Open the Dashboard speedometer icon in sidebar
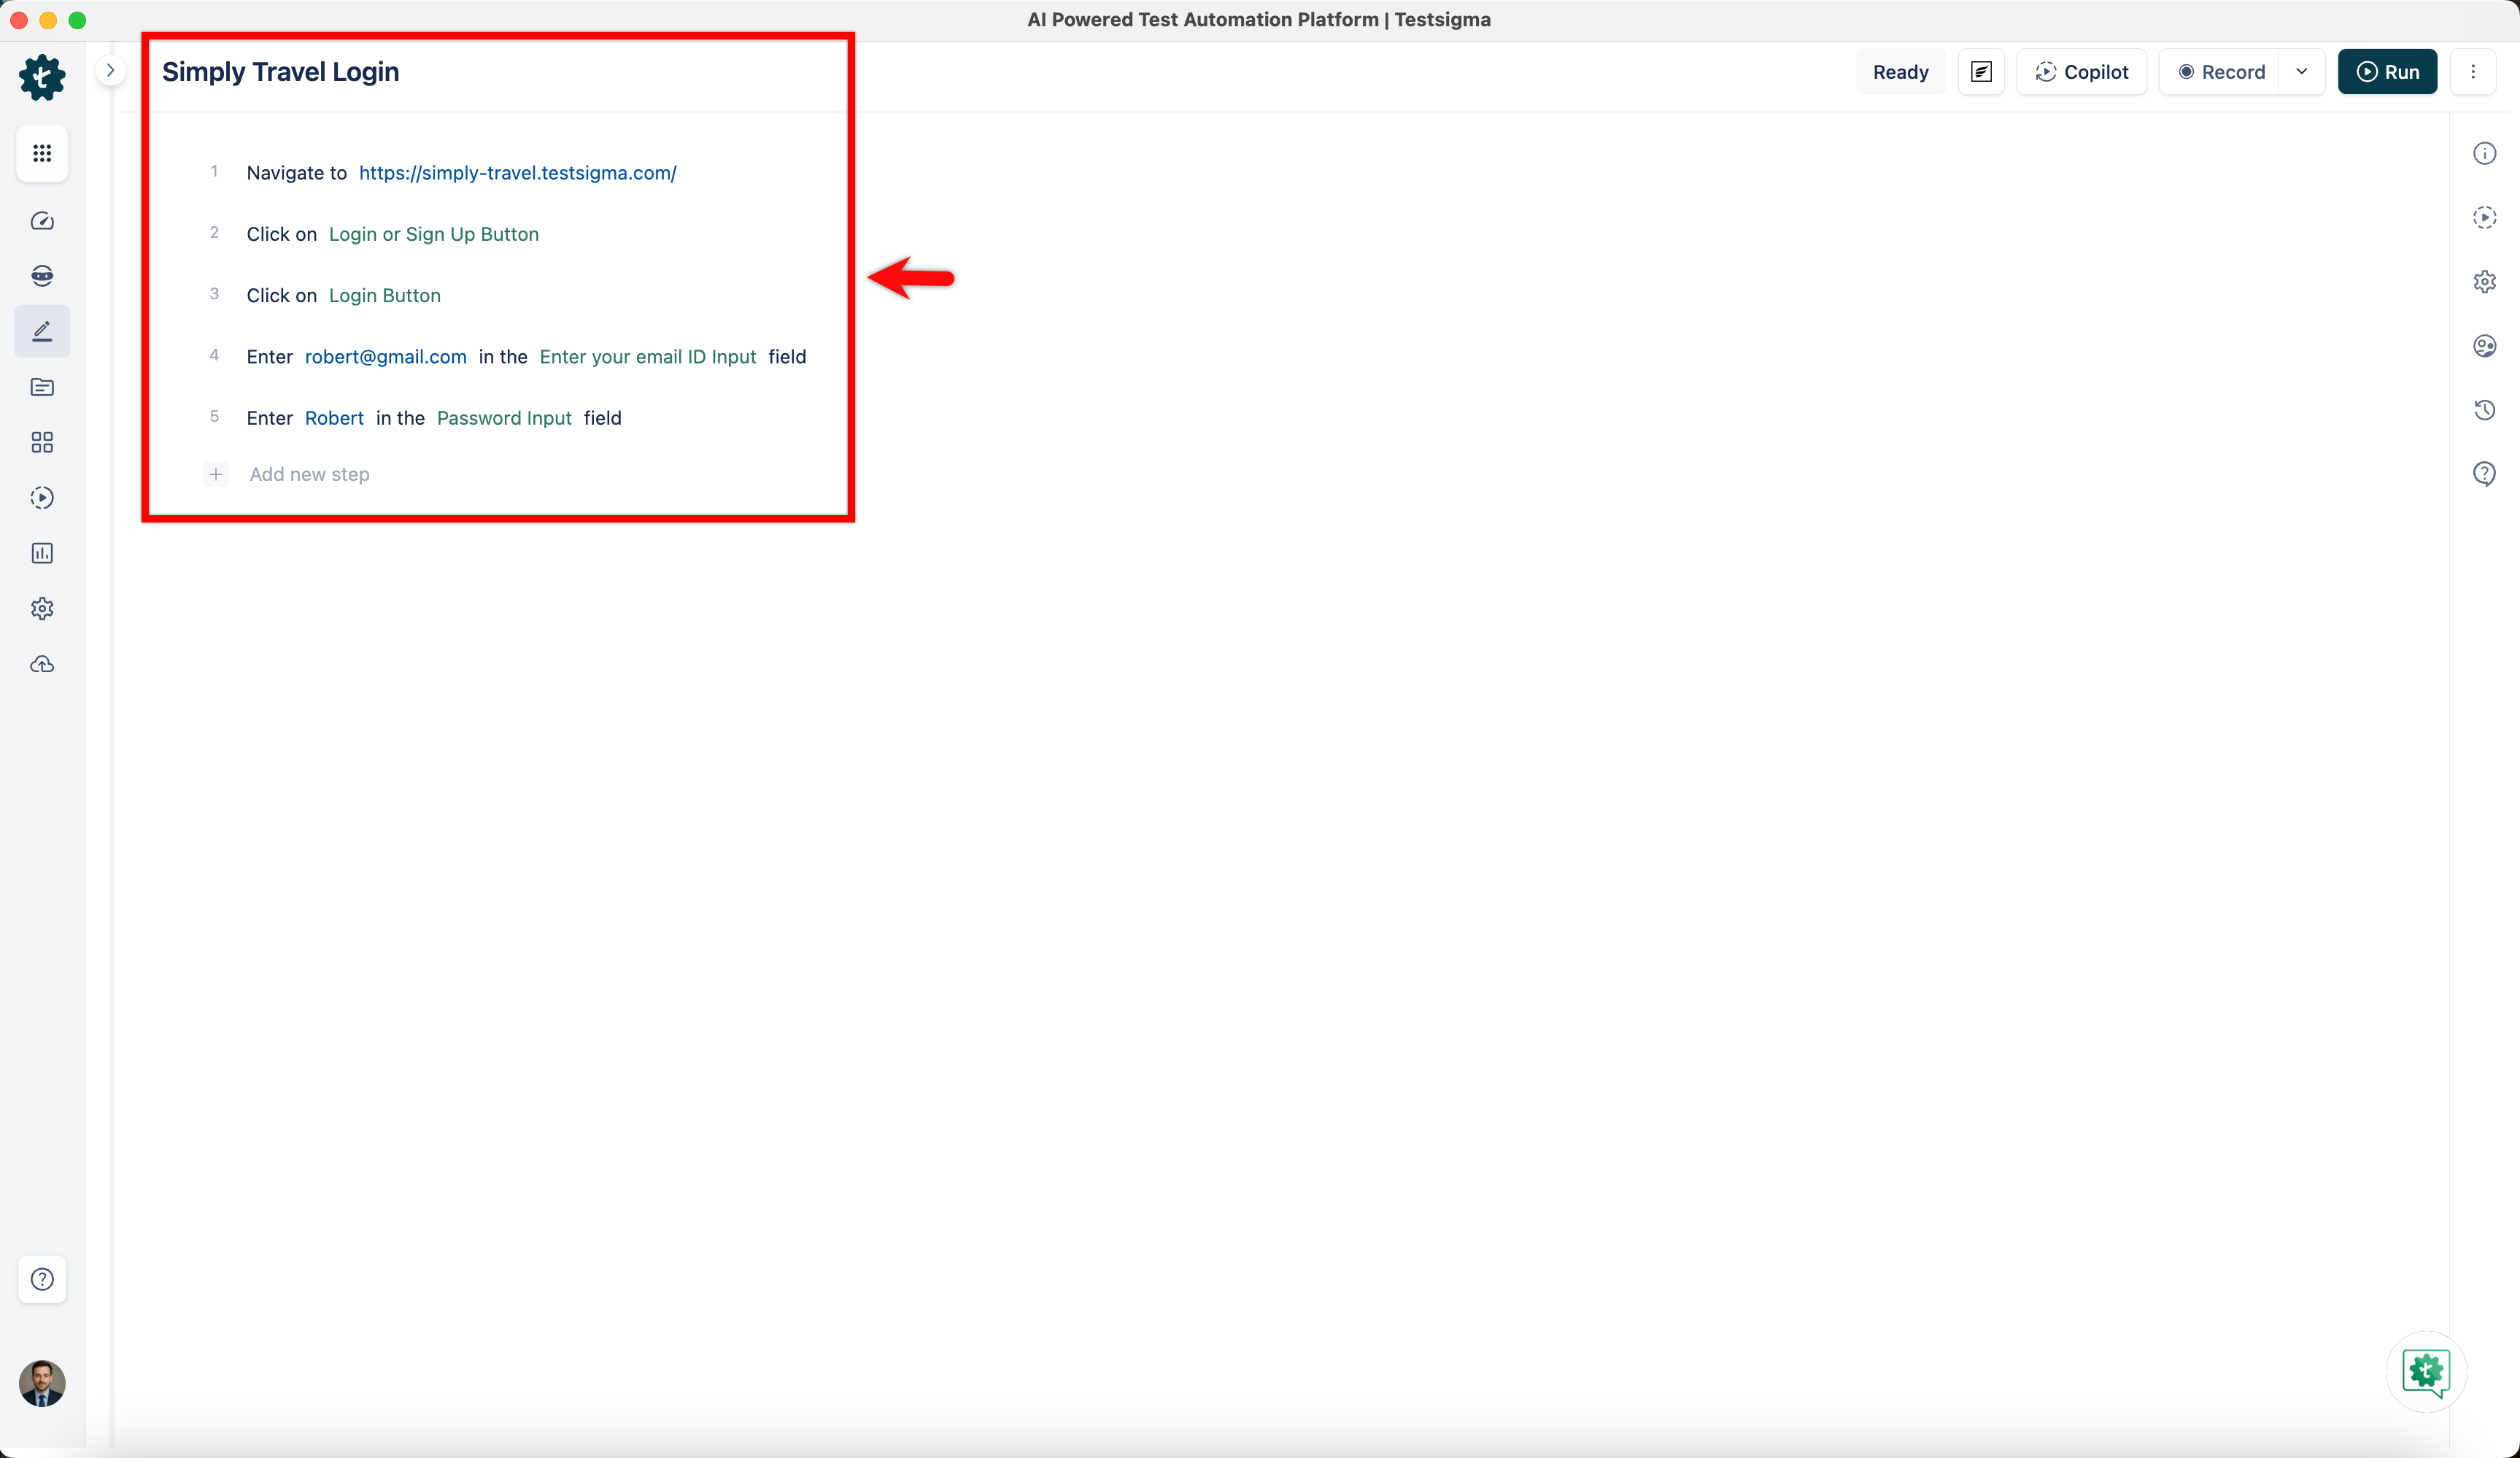The height and width of the screenshot is (1458, 2520). click(x=42, y=221)
